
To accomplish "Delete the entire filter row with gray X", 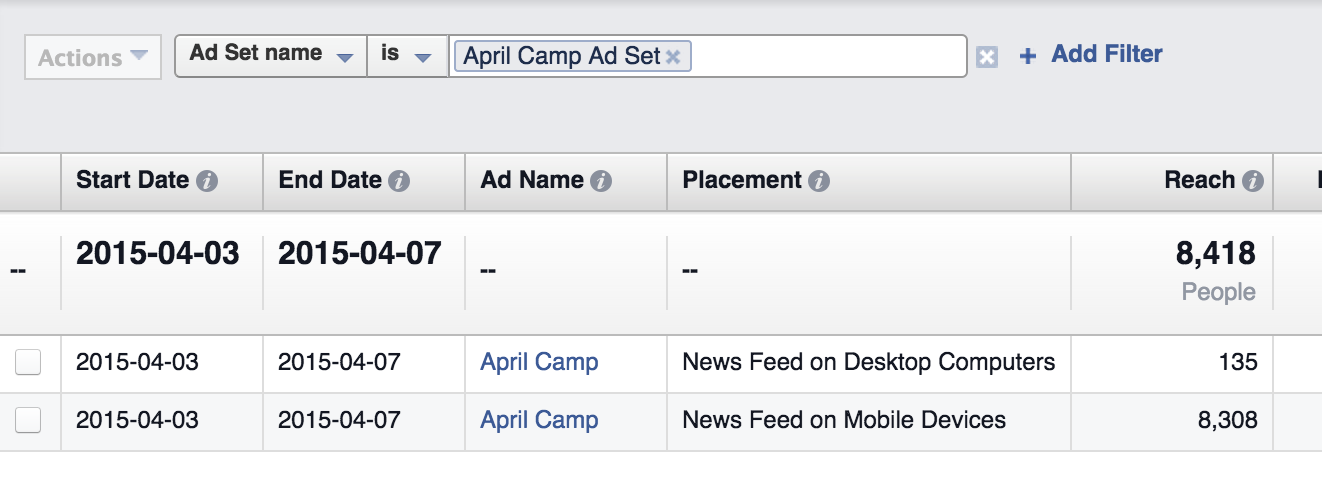I will [x=987, y=57].
